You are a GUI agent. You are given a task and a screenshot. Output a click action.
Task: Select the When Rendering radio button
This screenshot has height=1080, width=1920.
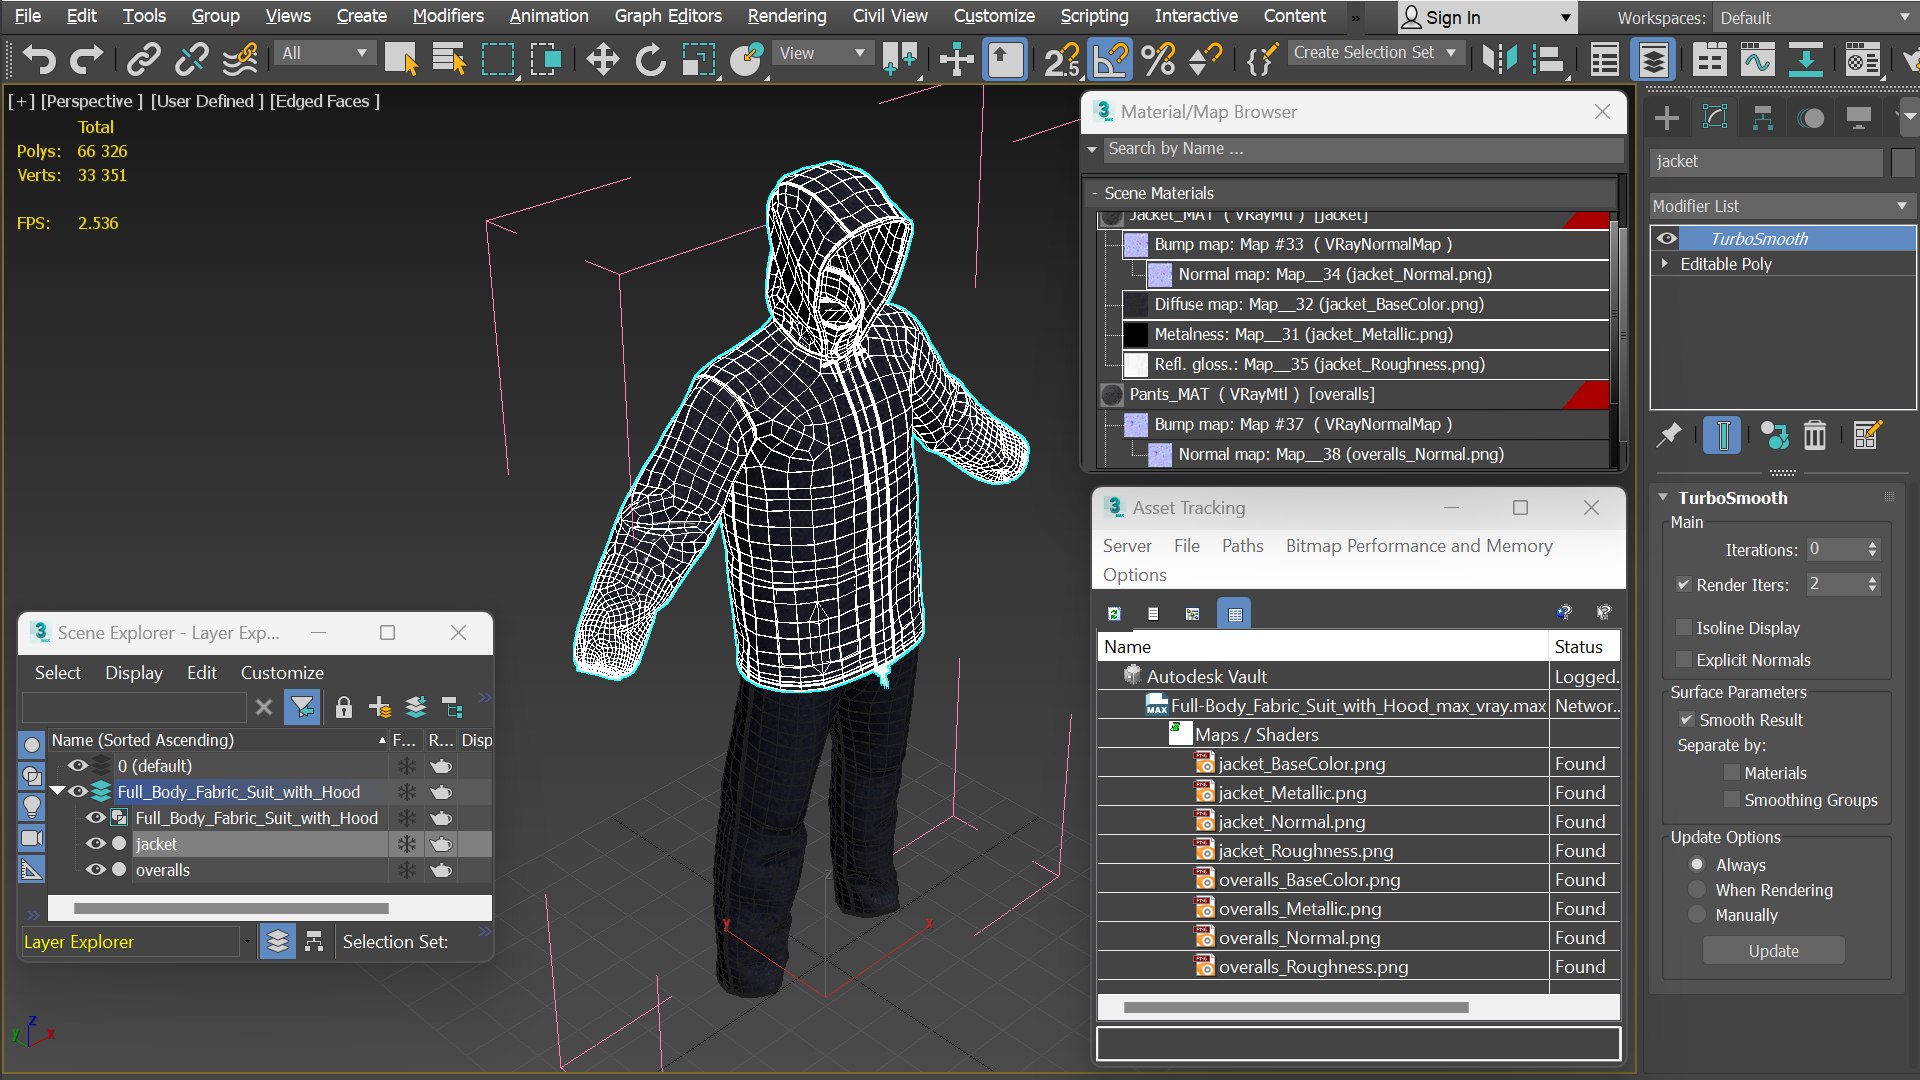1697,890
